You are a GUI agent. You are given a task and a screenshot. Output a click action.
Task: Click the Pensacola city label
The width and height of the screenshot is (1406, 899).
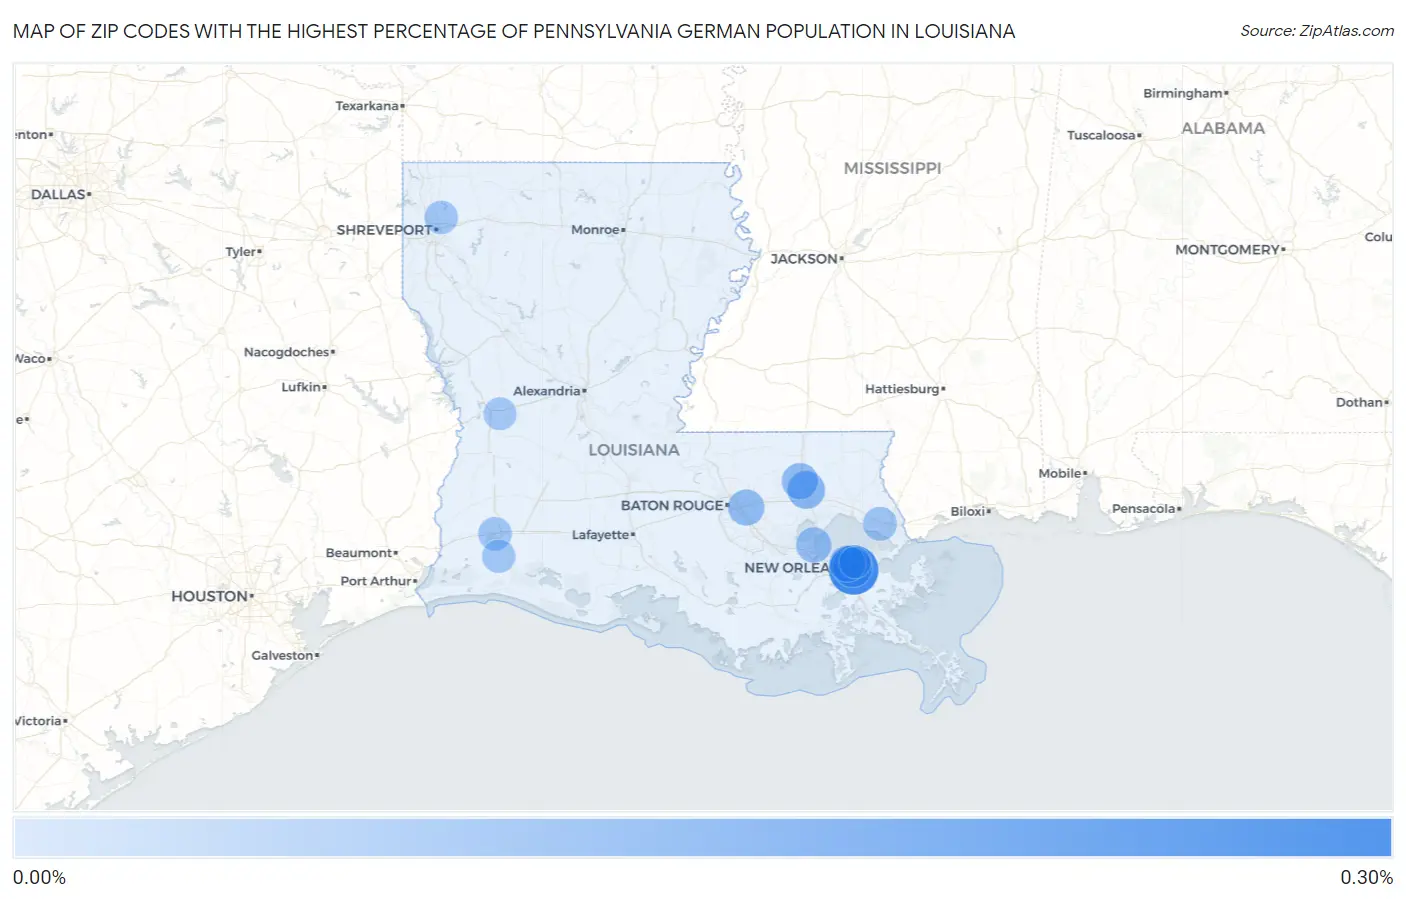[1143, 508]
